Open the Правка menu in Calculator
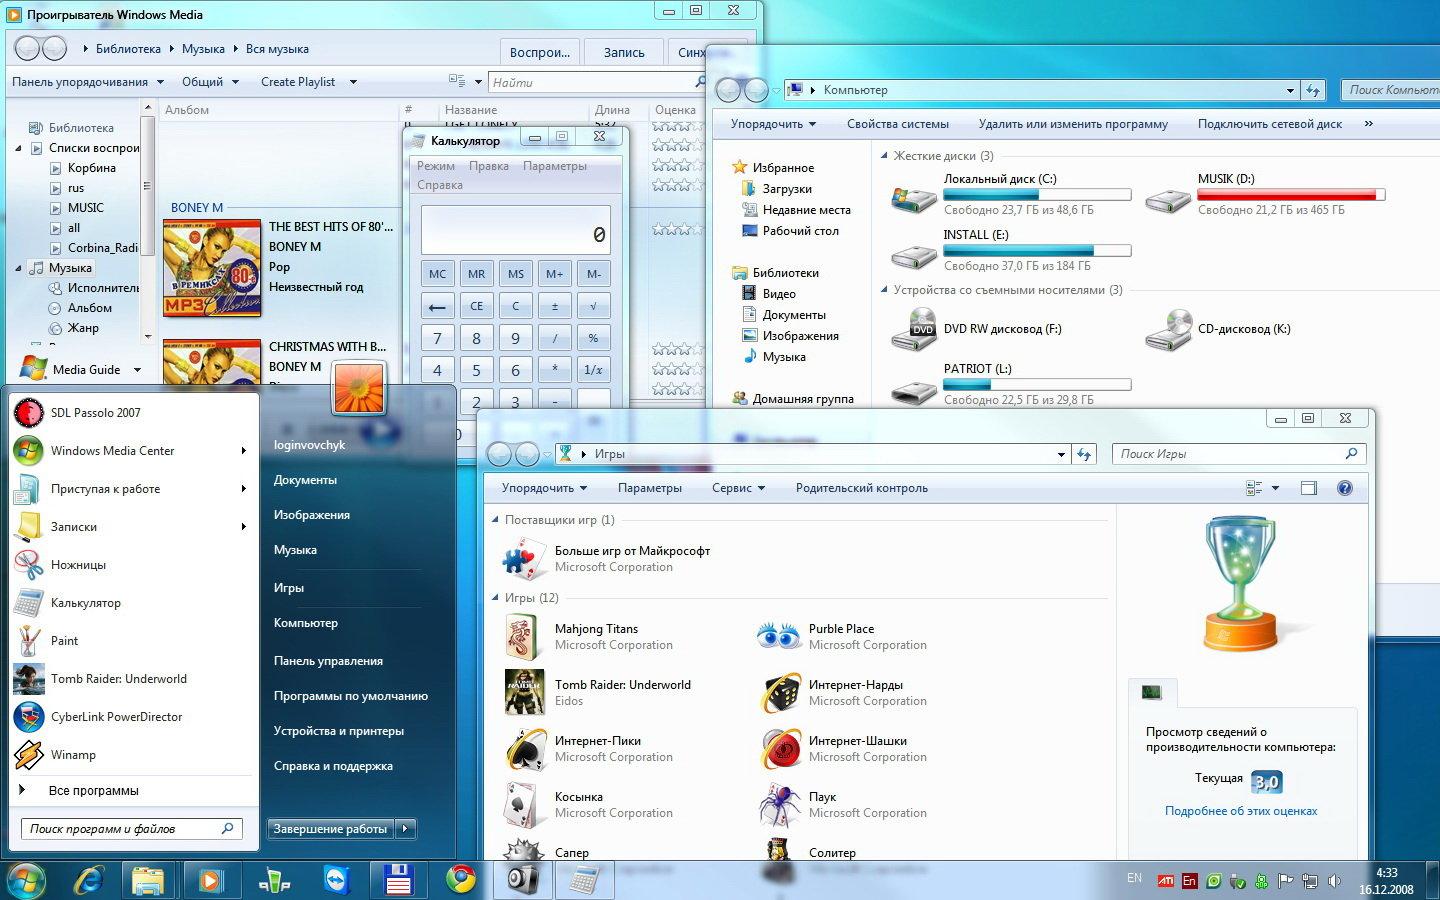 [488, 166]
